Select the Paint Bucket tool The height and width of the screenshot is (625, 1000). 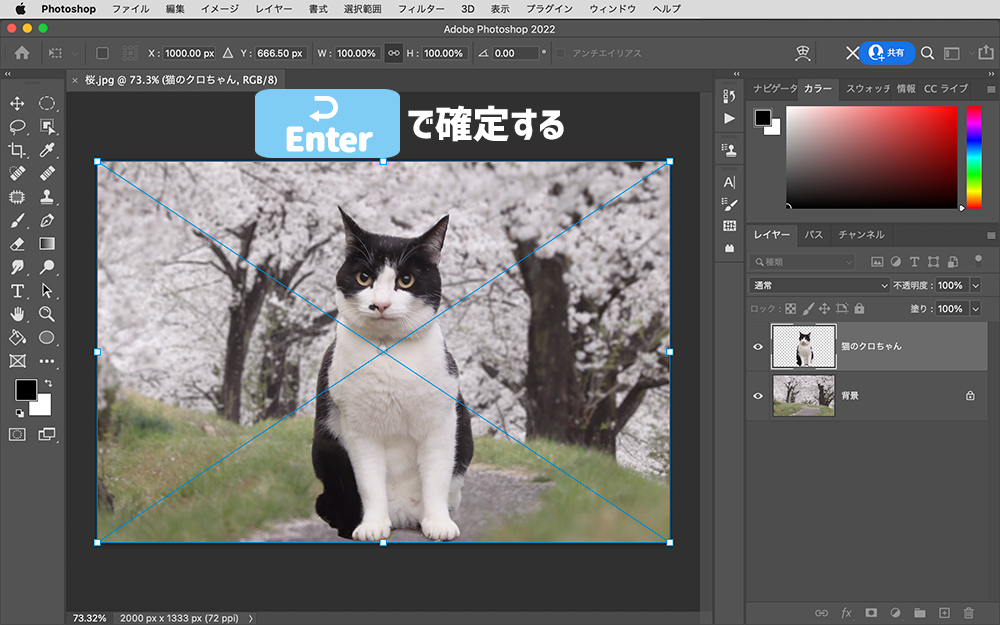click(17, 337)
